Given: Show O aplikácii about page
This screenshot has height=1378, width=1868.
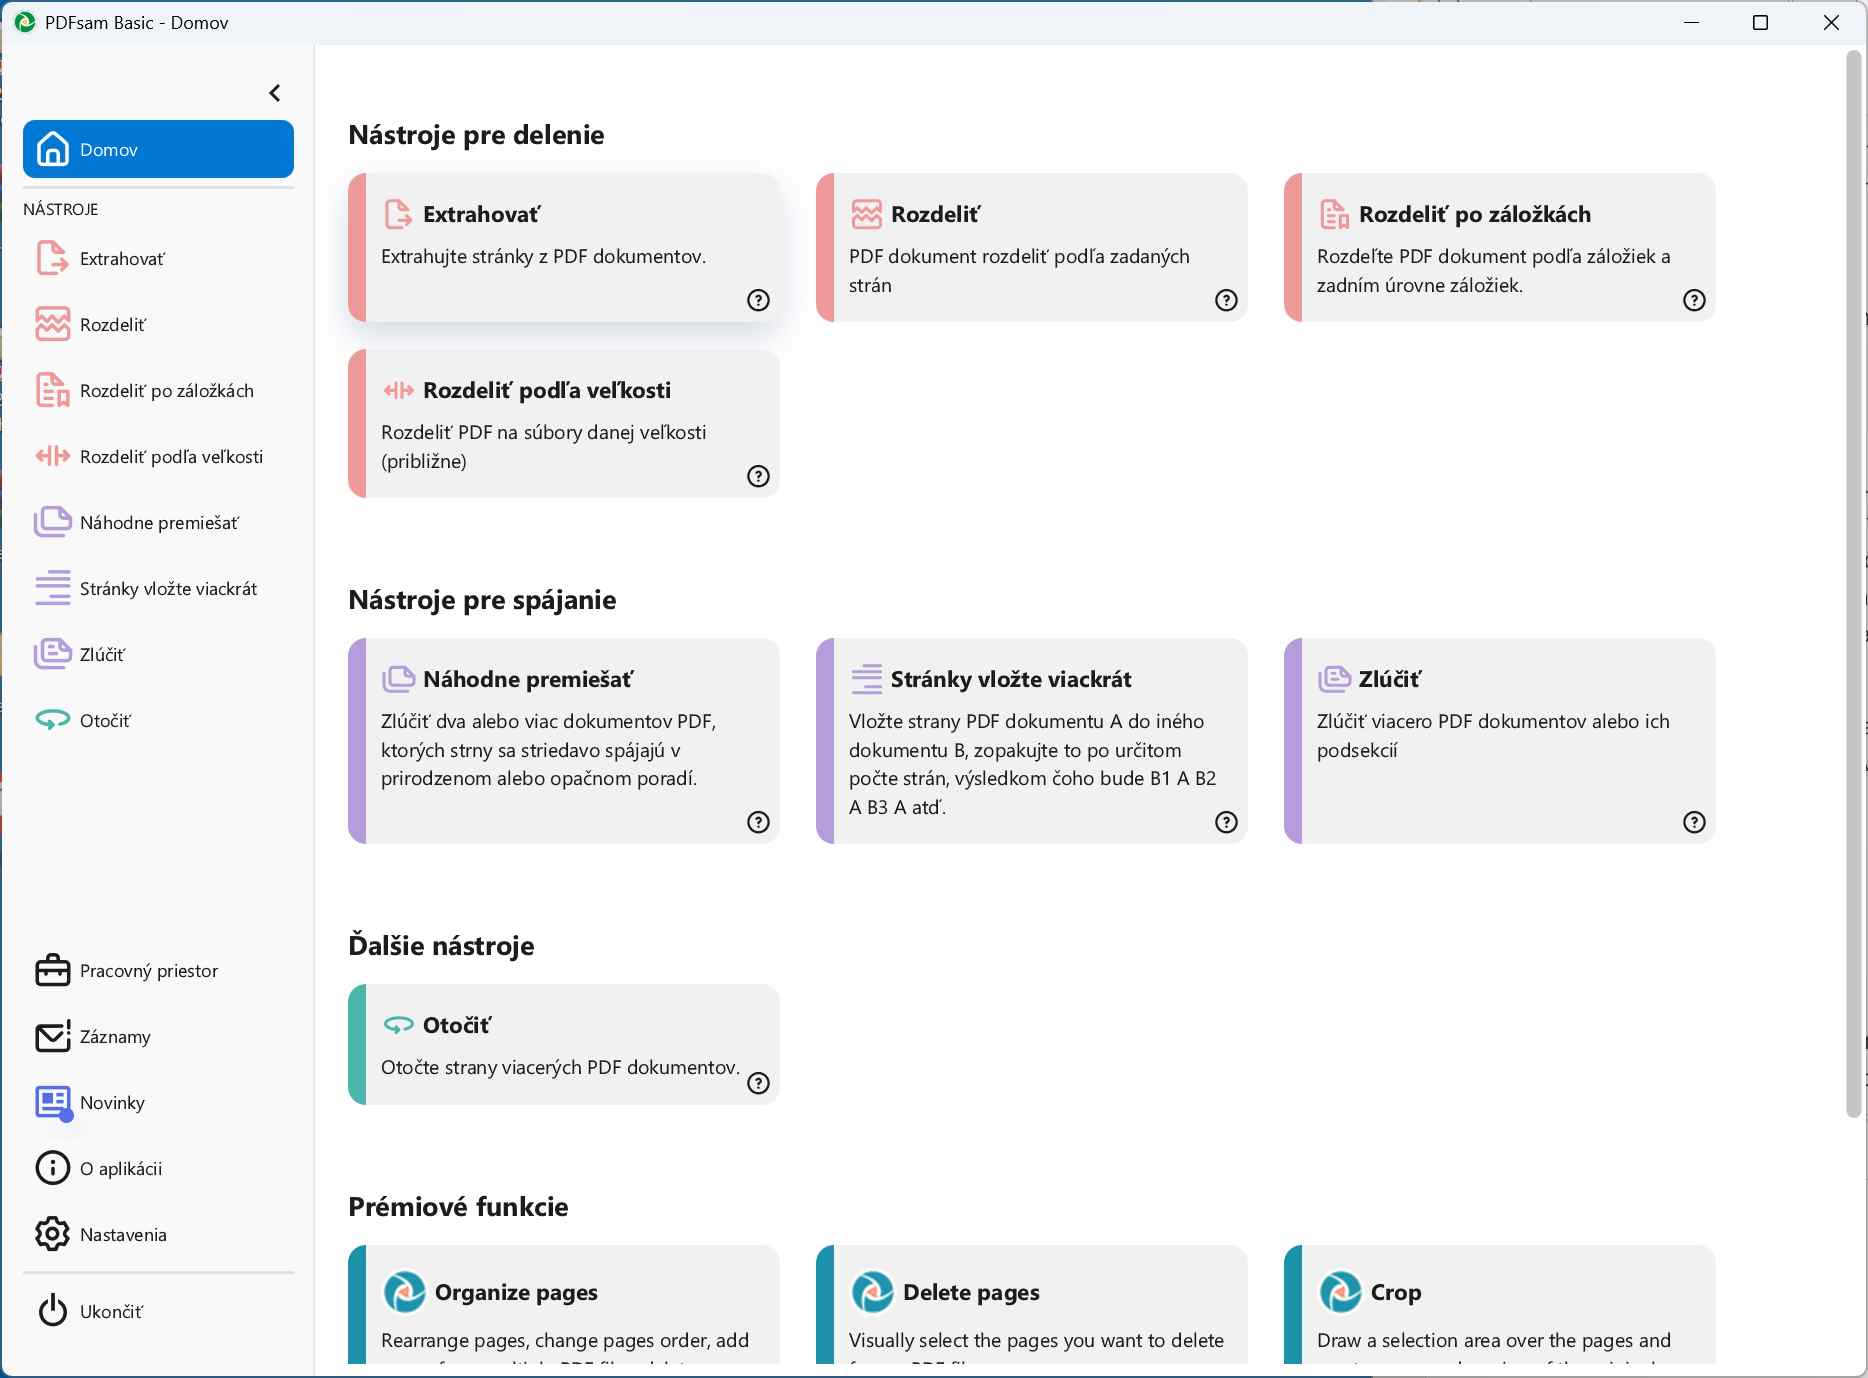Looking at the screenshot, I should pos(120,1169).
